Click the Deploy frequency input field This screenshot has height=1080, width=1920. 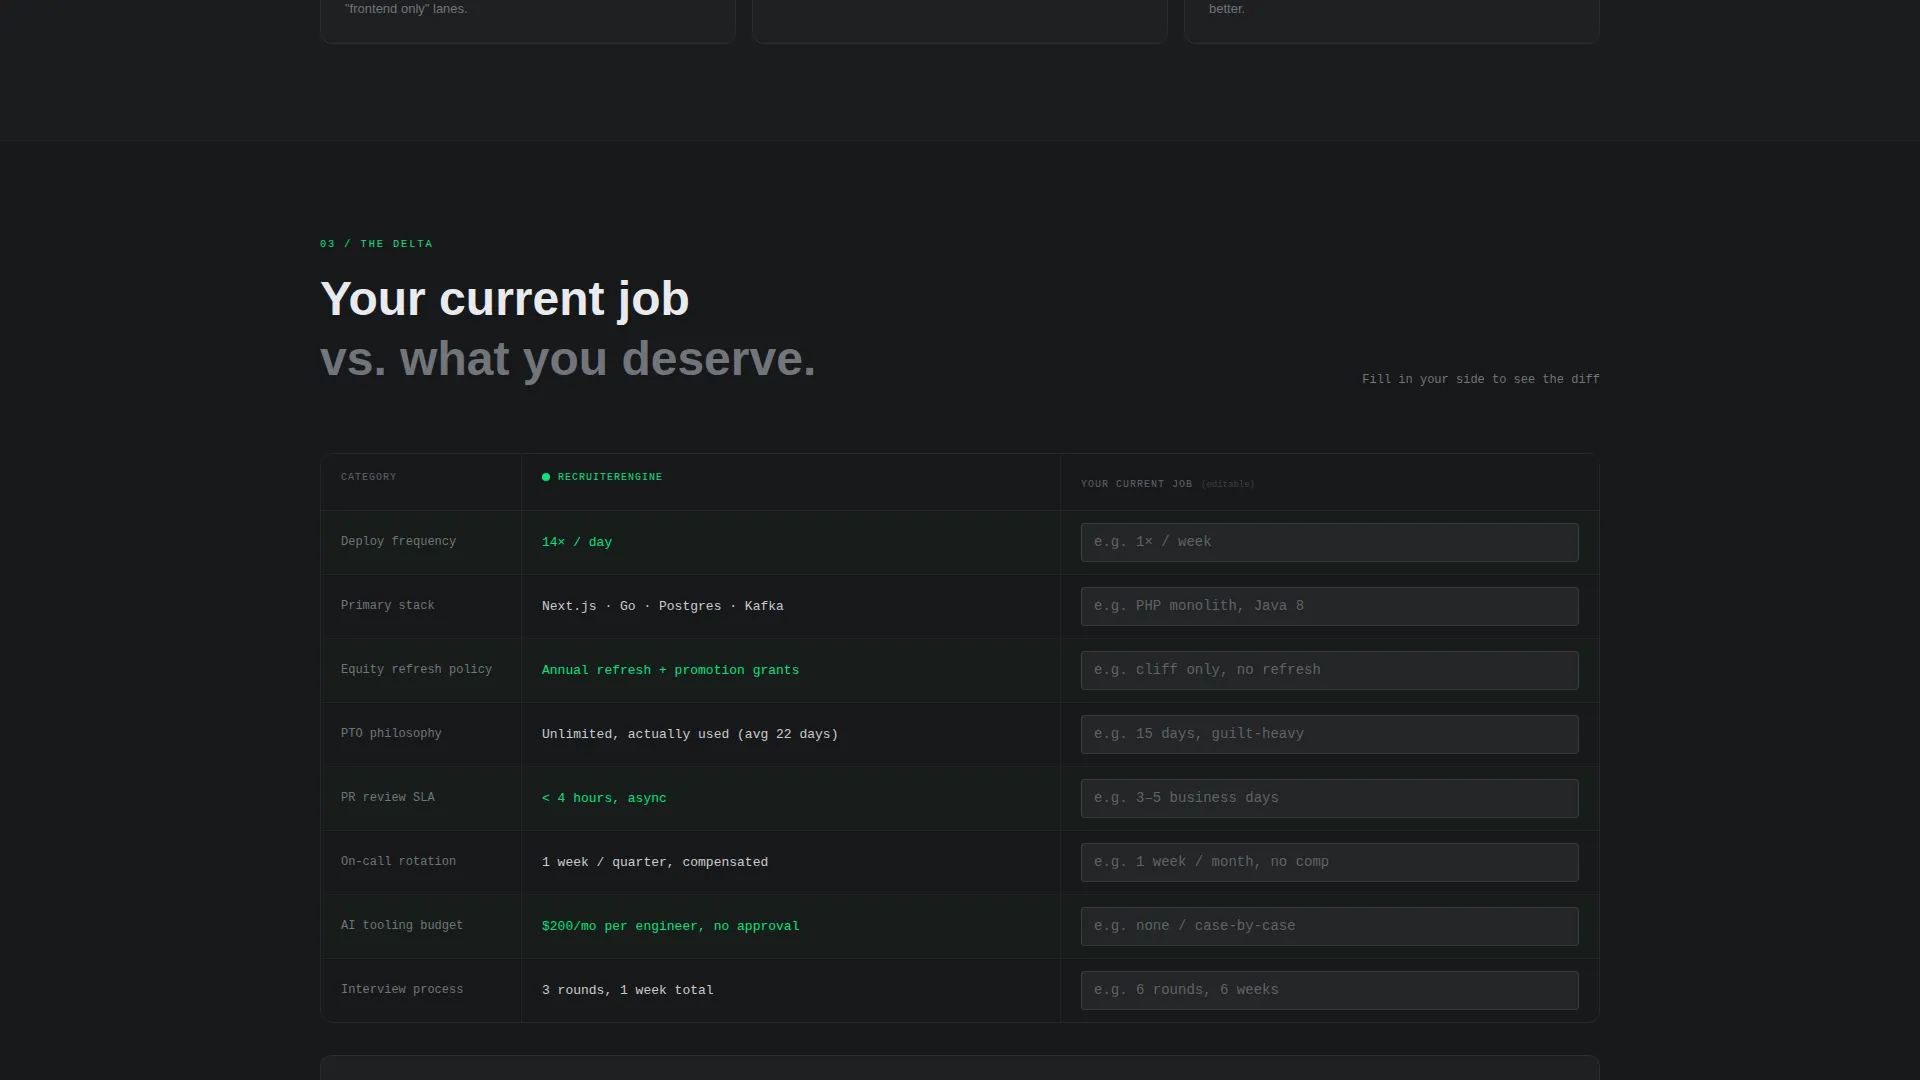(1329, 542)
